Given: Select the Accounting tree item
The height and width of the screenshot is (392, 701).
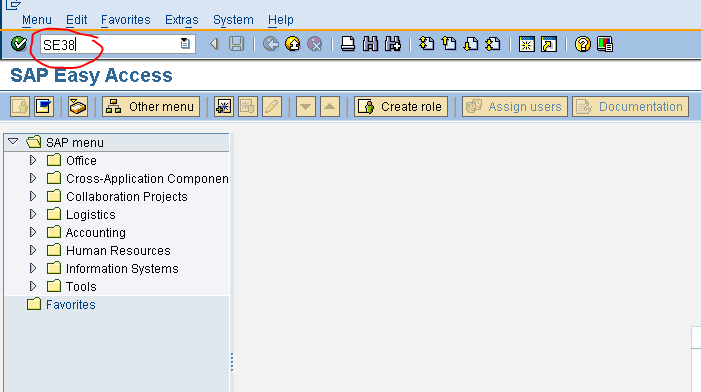Looking at the screenshot, I should (96, 232).
